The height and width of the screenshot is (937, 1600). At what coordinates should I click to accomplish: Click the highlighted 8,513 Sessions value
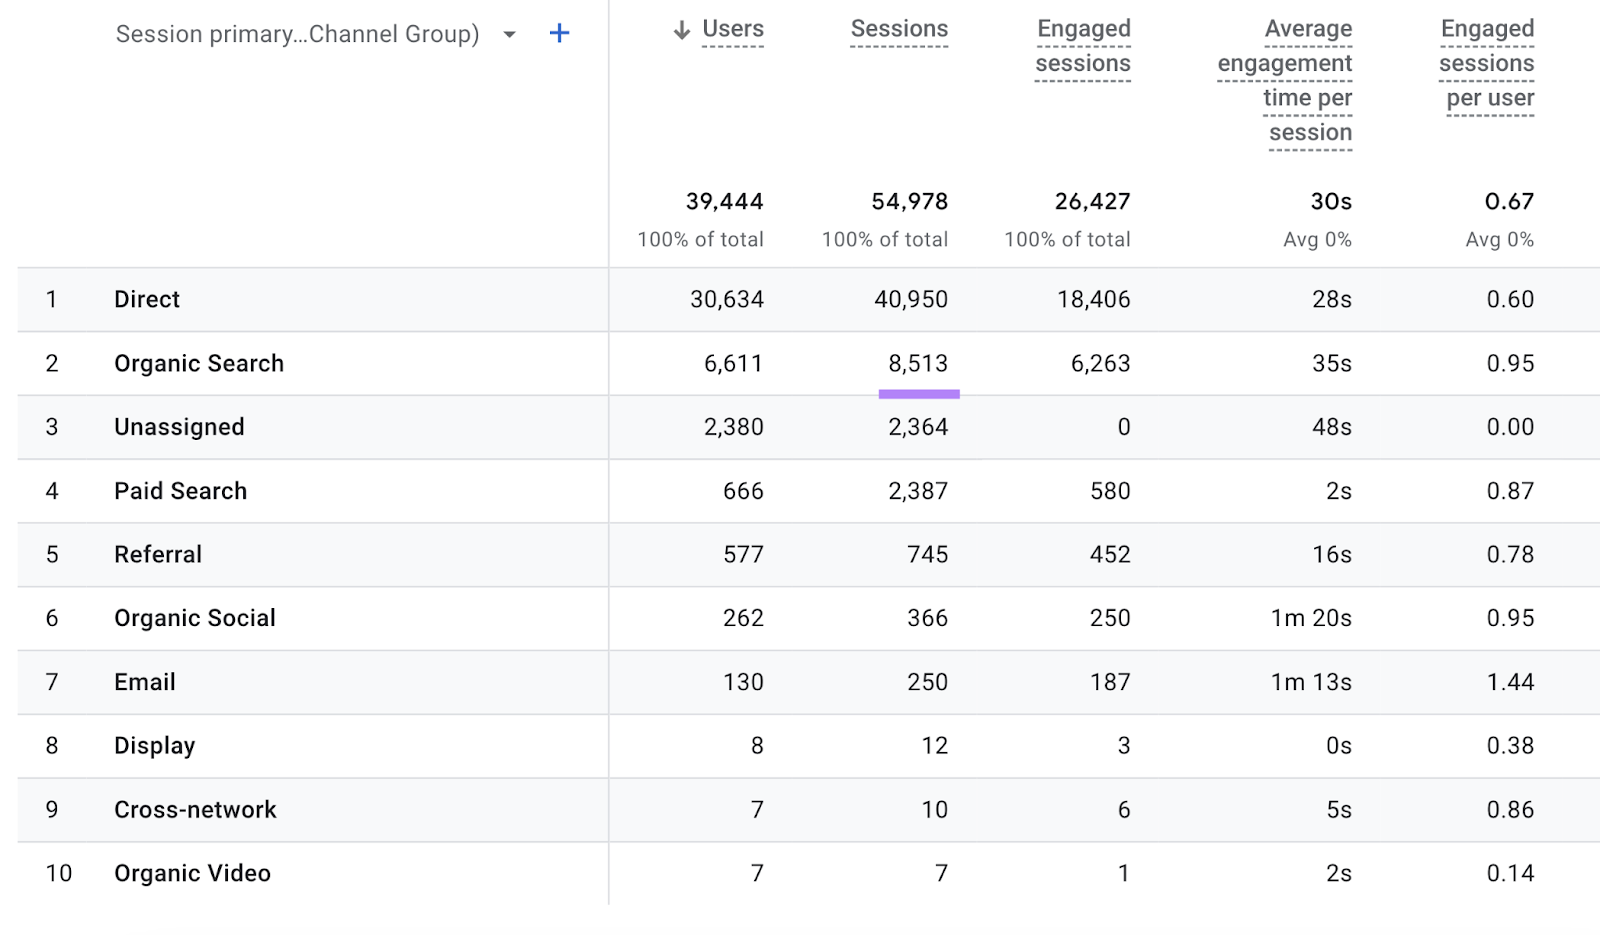click(x=918, y=363)
